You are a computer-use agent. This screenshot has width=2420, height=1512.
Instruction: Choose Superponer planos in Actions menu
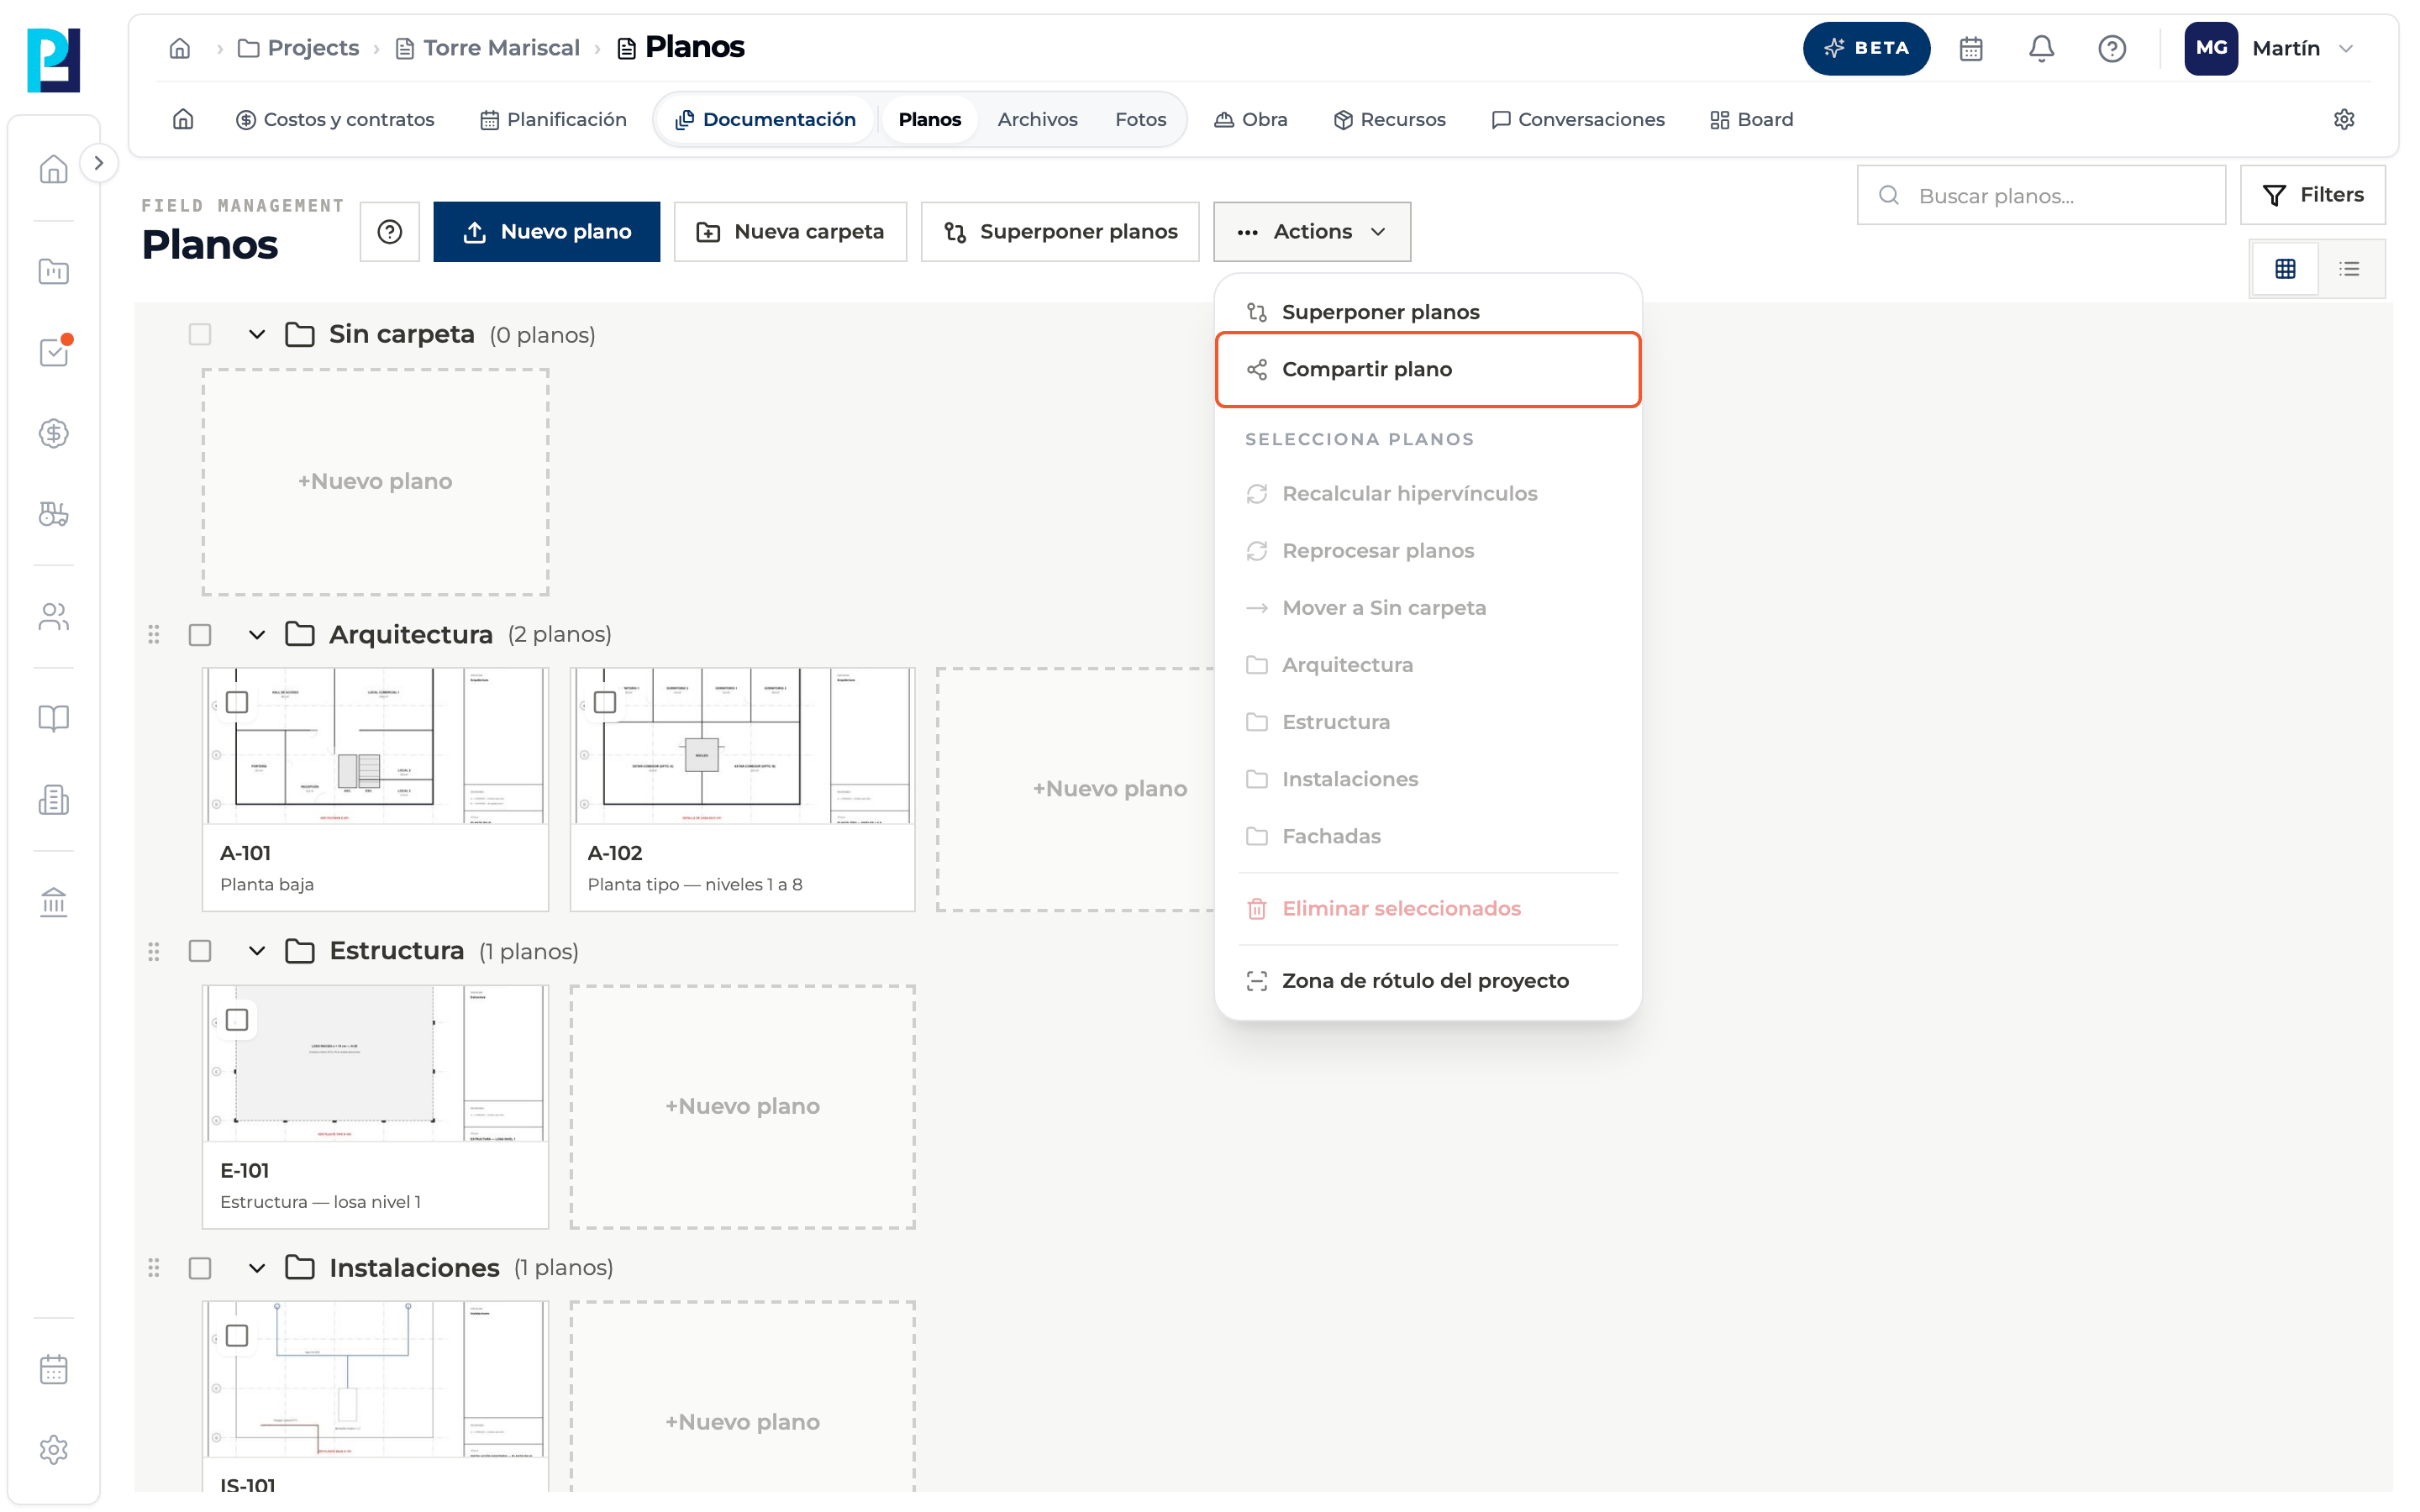(1428, 312)
